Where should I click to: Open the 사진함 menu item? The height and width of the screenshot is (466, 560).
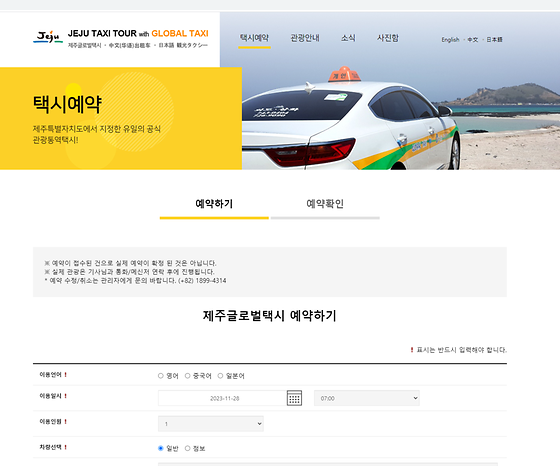point(388,38)
